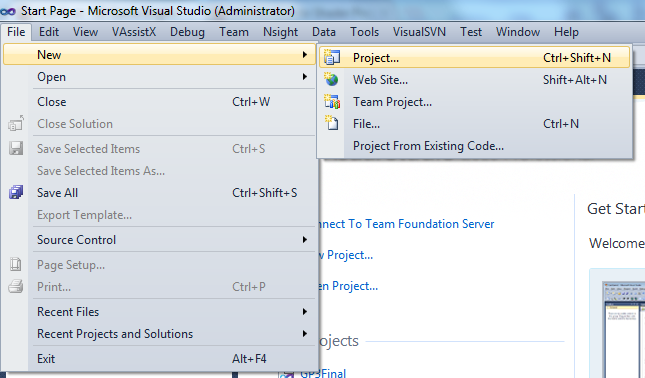645x378 pixels.
Task: Open the Nsight menu
Action: point(281,32)
